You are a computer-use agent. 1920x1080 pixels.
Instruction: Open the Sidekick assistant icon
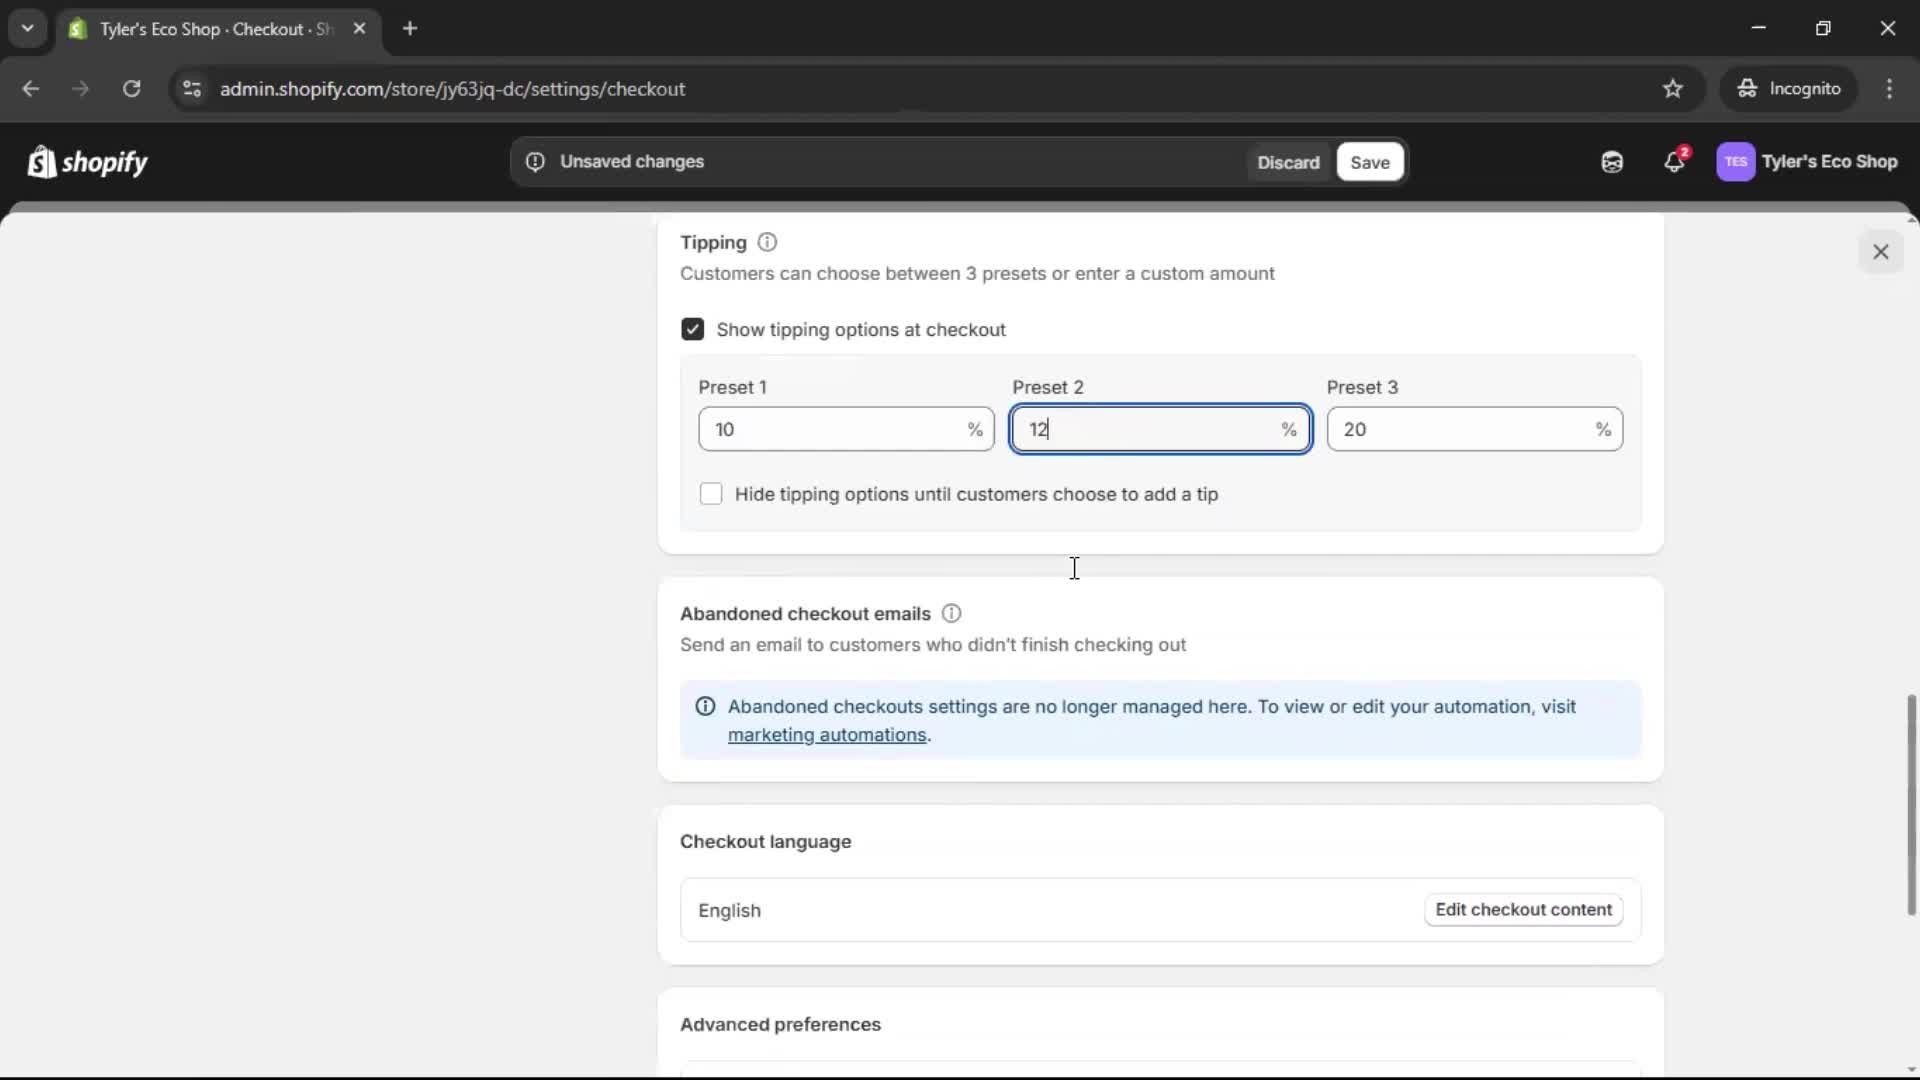click(x=1611, y=161)
